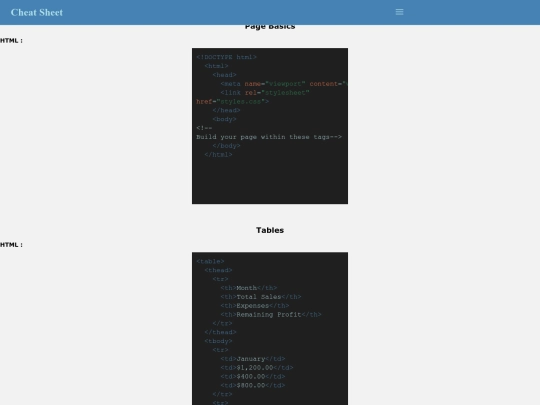Click the <head> opening tag line

pyautogui.click(x=224, y=75)
